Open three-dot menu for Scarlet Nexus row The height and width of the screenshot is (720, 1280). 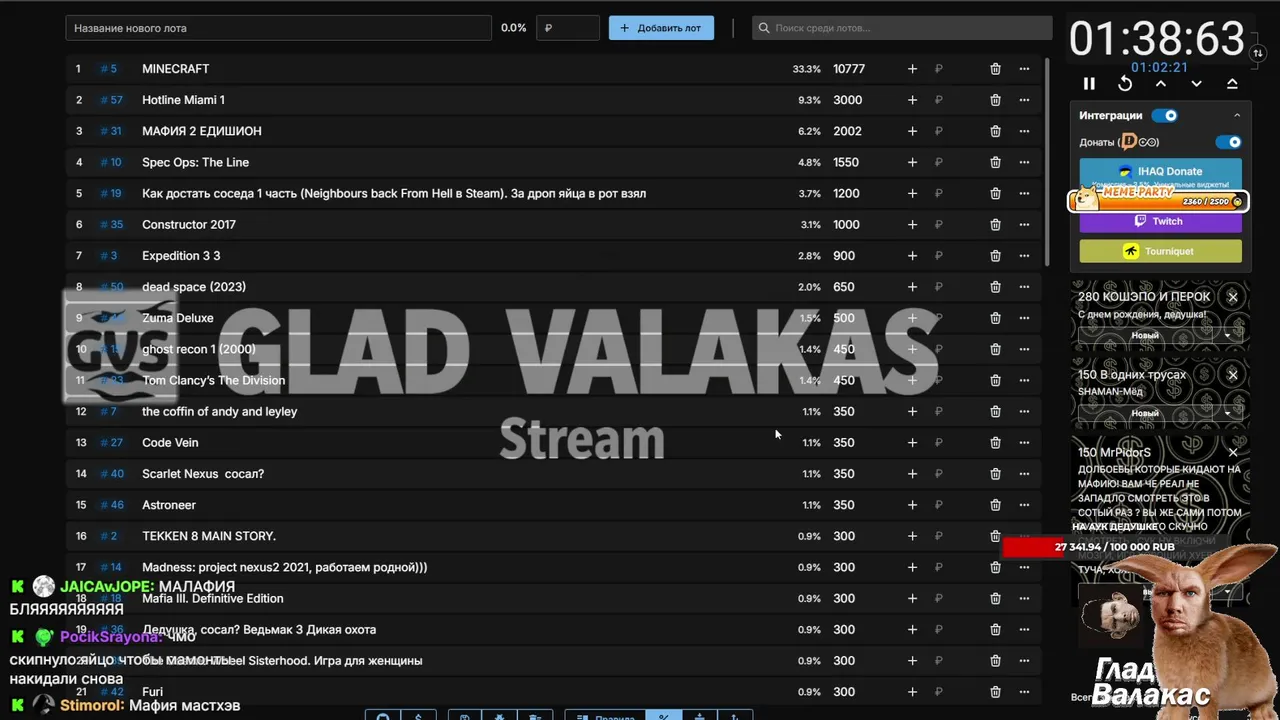(1024, 474)
